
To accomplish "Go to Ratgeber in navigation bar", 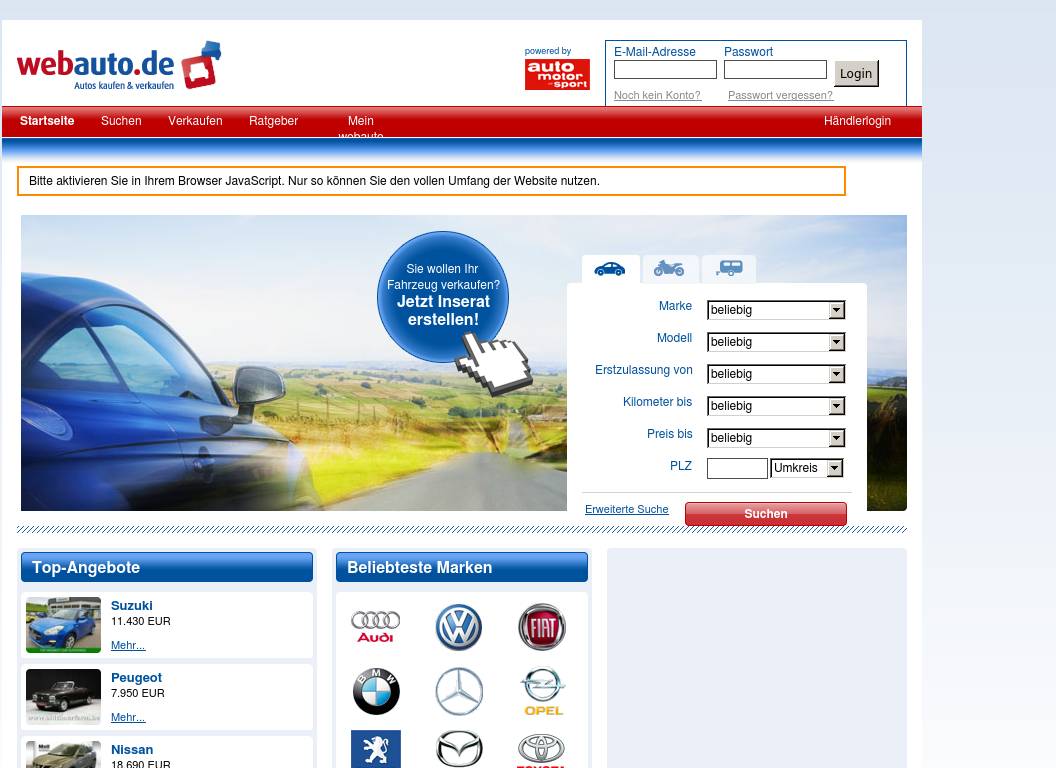I will (x=273, y=121).
